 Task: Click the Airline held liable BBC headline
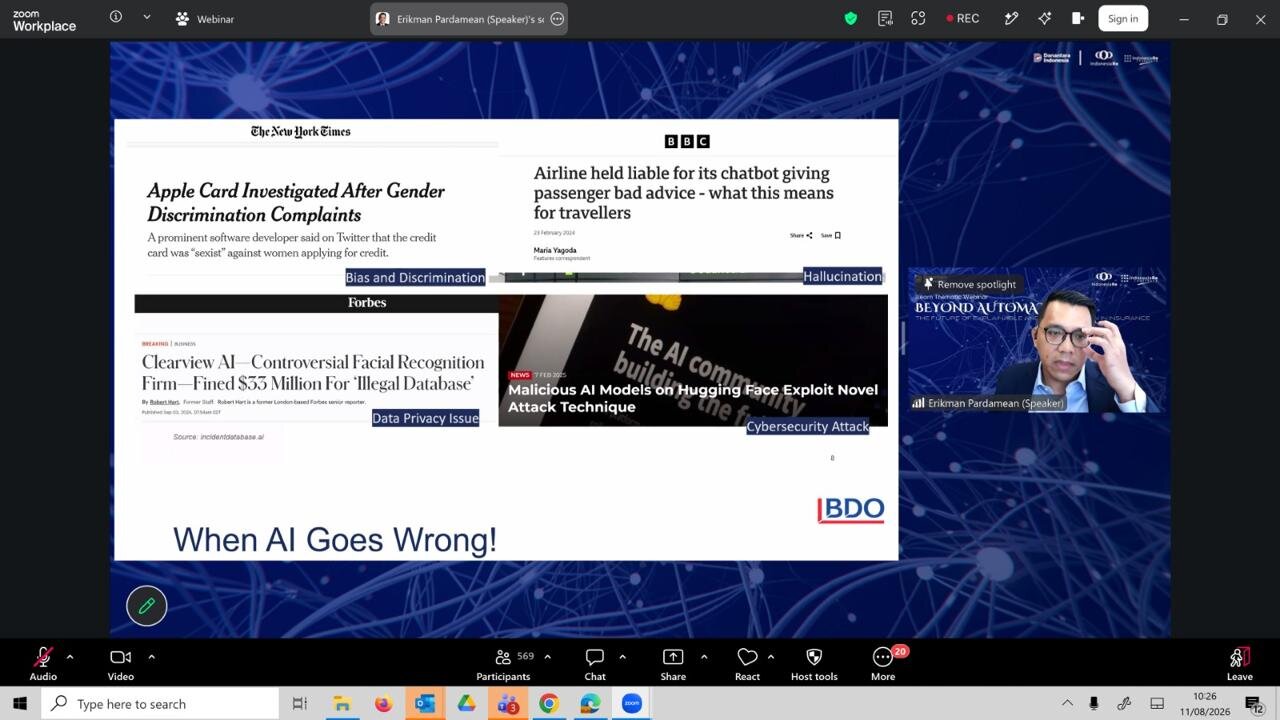pos(683,193)
